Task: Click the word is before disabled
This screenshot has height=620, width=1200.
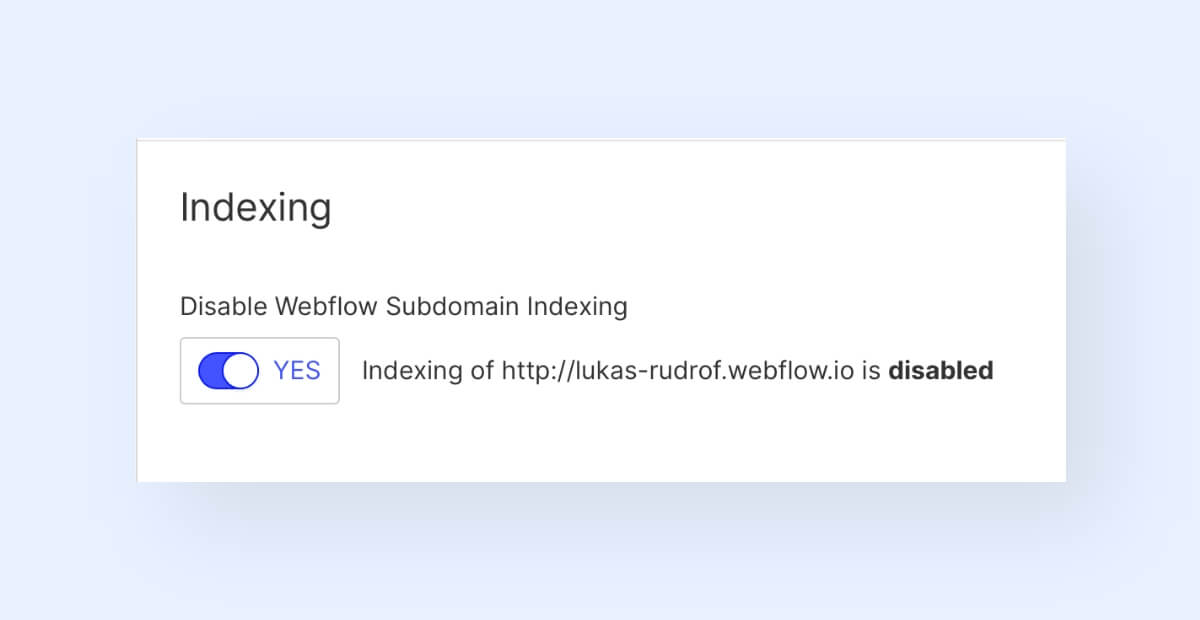Action: (871, 371)
